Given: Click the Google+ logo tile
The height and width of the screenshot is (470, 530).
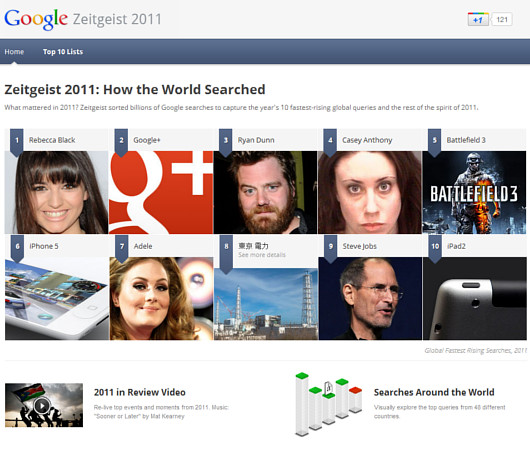Looking at the screenshot, I should tap(161, 192).
